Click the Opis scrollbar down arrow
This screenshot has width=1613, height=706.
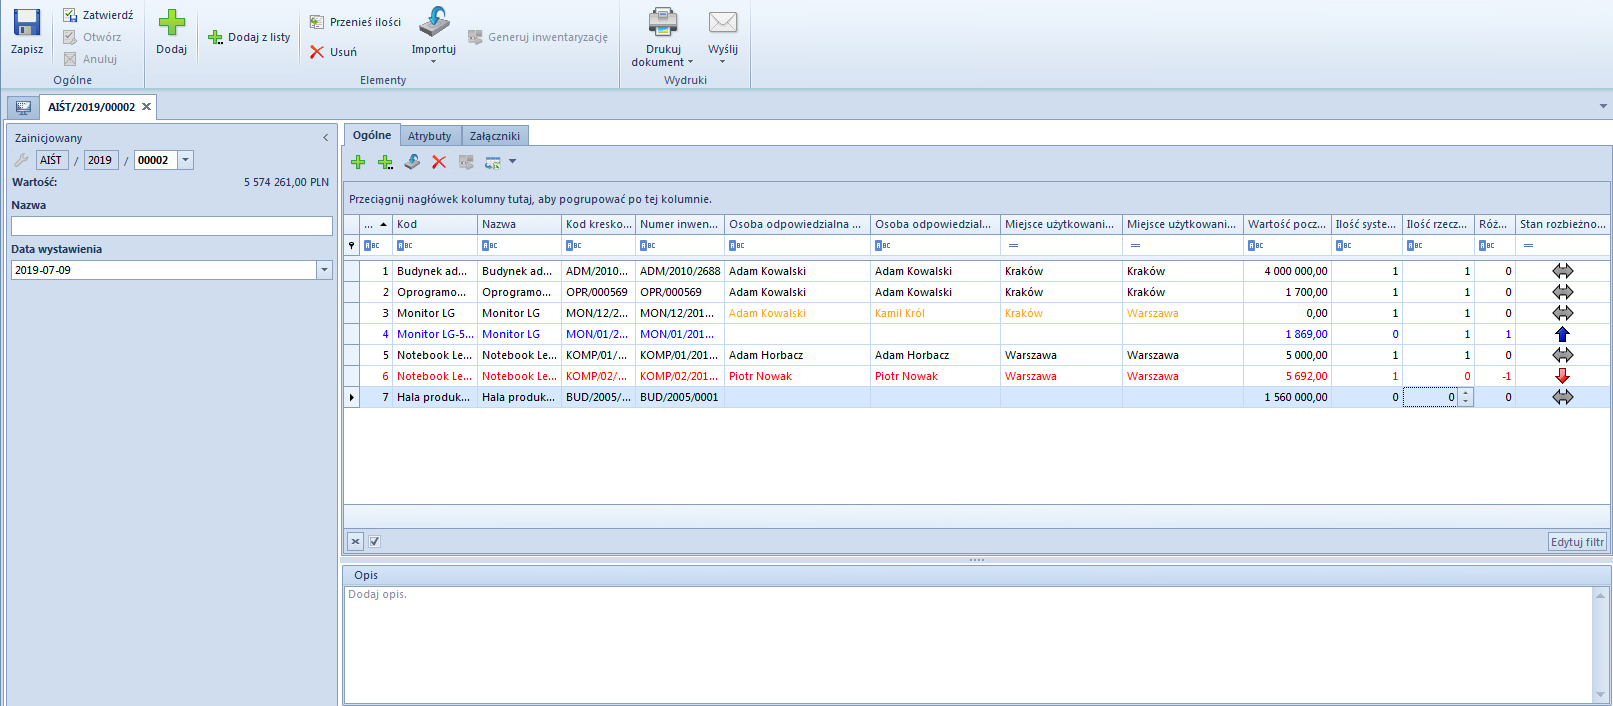point(1601,695)
